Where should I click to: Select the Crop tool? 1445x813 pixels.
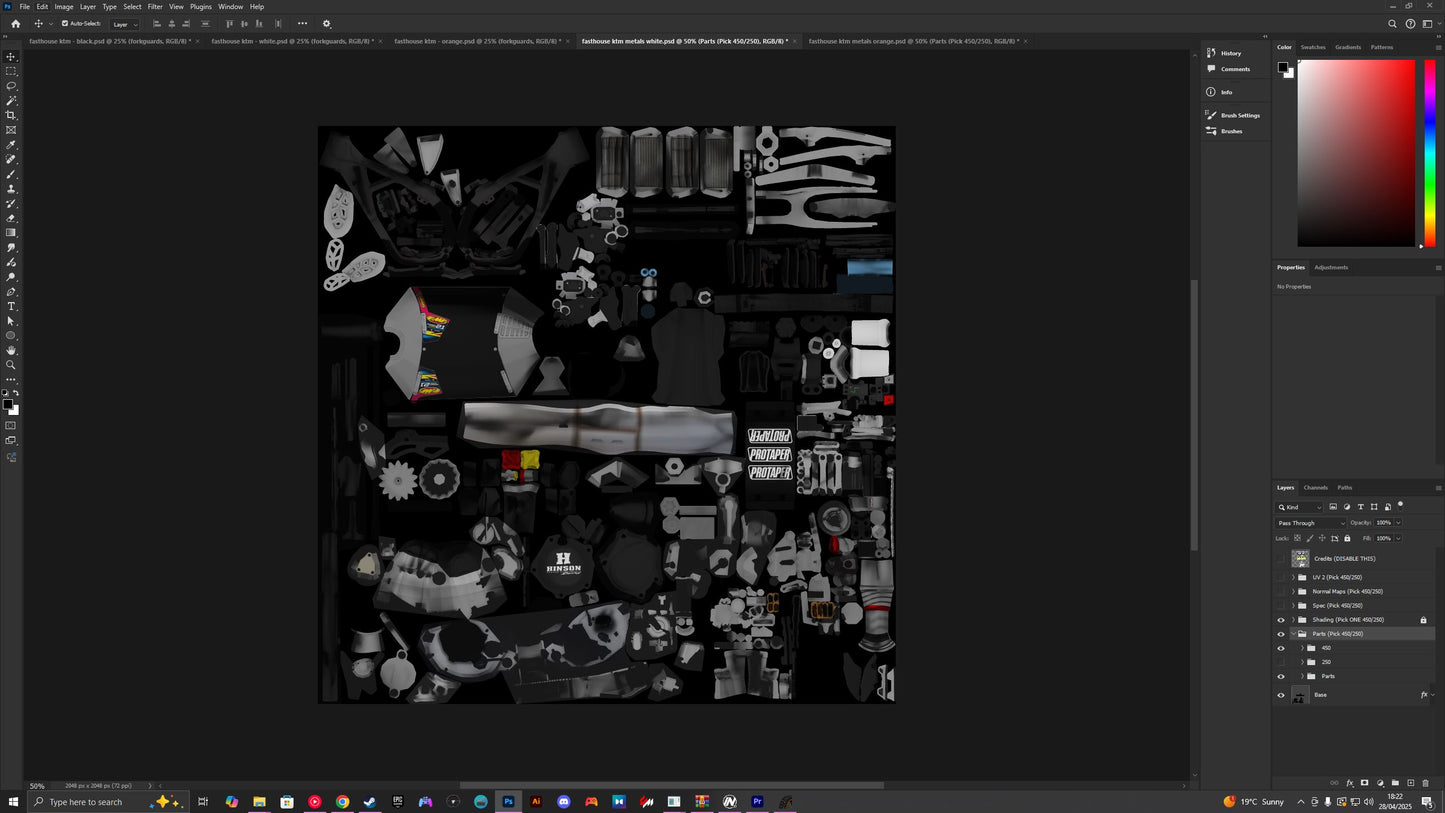coord(11,115)
